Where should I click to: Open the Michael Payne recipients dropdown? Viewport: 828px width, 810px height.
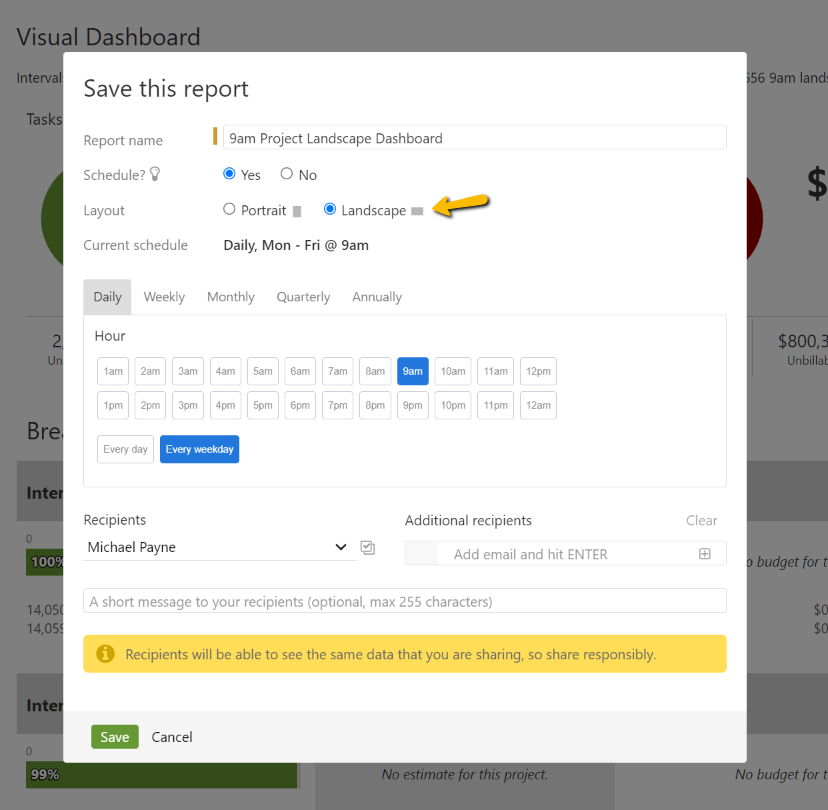(x=219, y=547)
